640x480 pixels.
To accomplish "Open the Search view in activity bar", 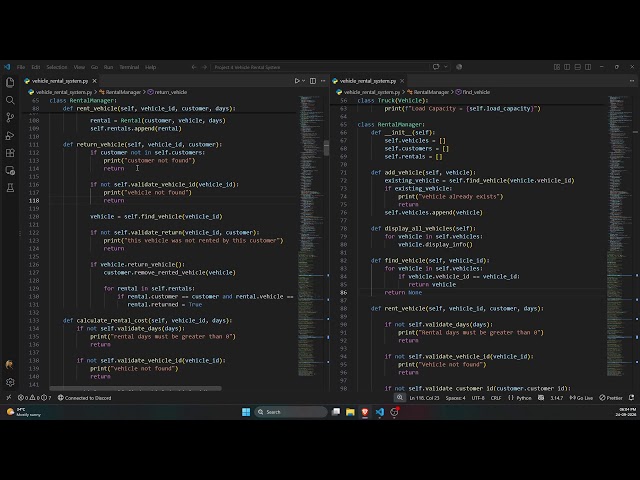I will pos(10,100).
